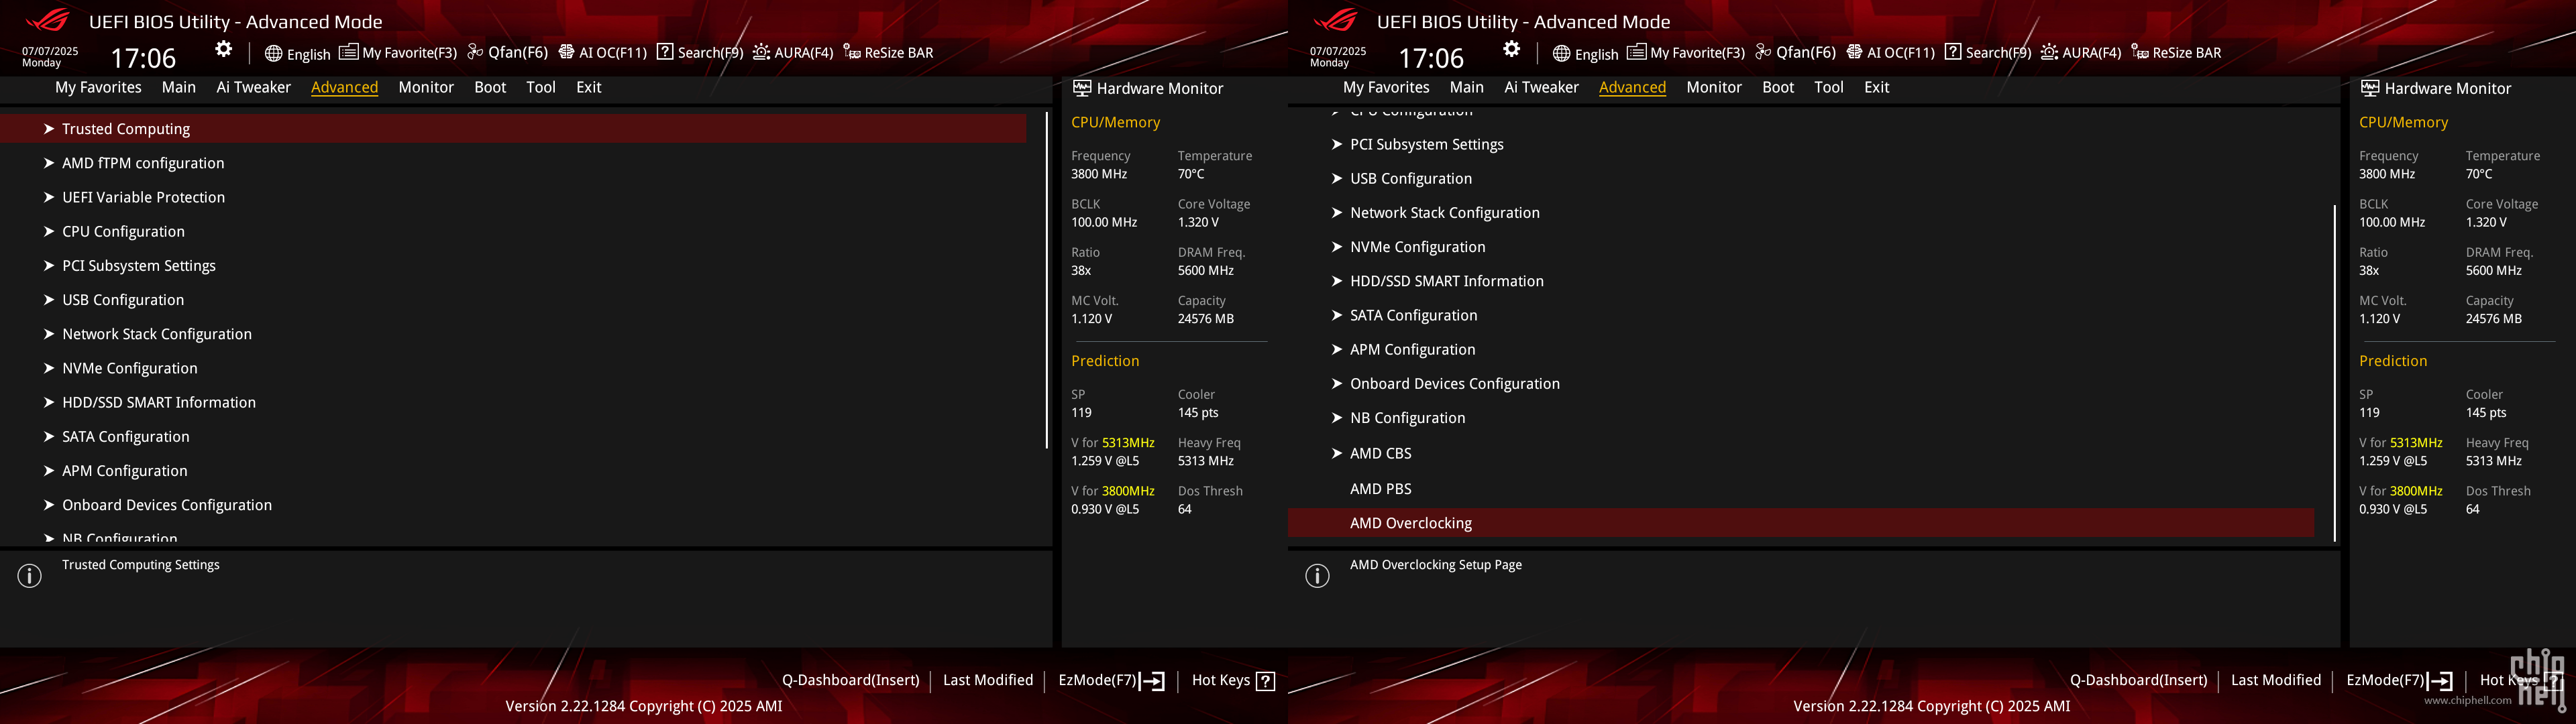Click Hardware Monitor icon in left screen
Screen dimensions: 2576x724
click(1081, 88)
